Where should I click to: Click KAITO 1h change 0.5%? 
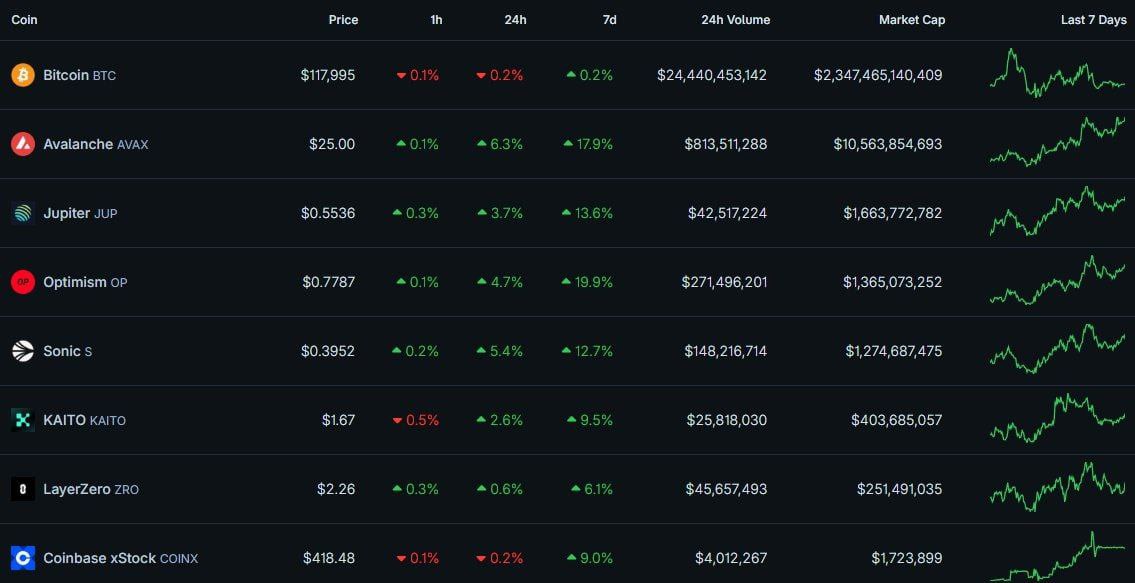point(415,420)
